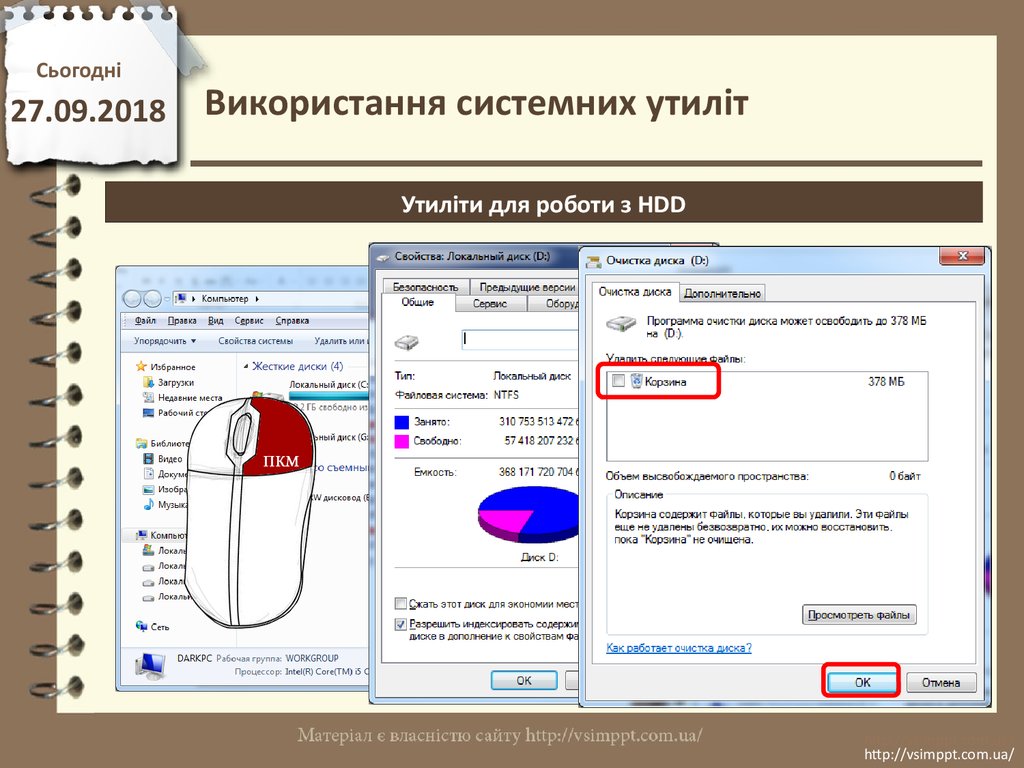Image resolution: width=1024 pixels, height=768 pixels.
Task: Check the Корзина checkbox in Disk Cleanup
Action: click(x=618, y=381)
